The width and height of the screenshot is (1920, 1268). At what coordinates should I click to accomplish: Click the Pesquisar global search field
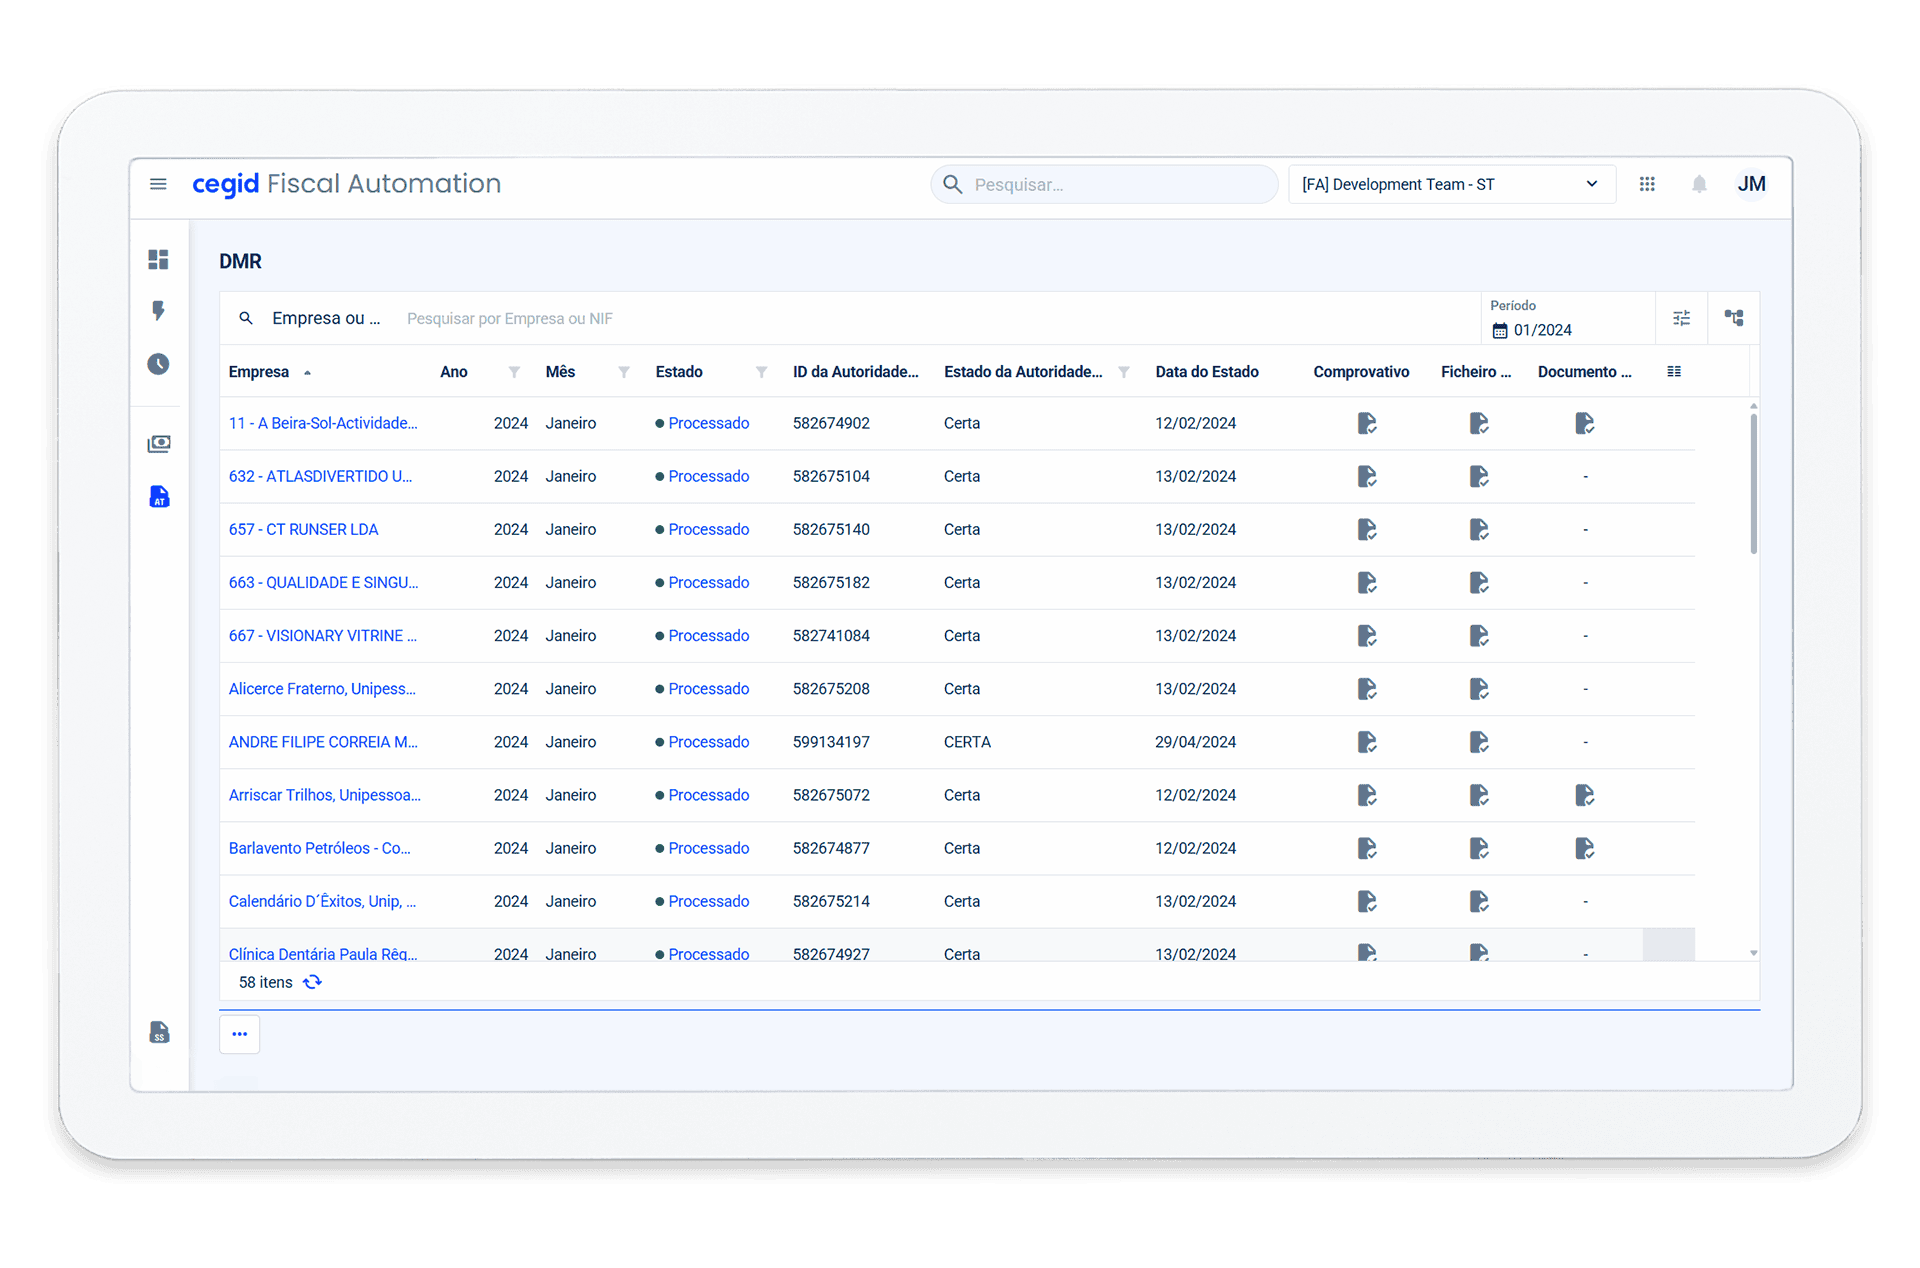pyautogui.click(x=1104, y=184)
